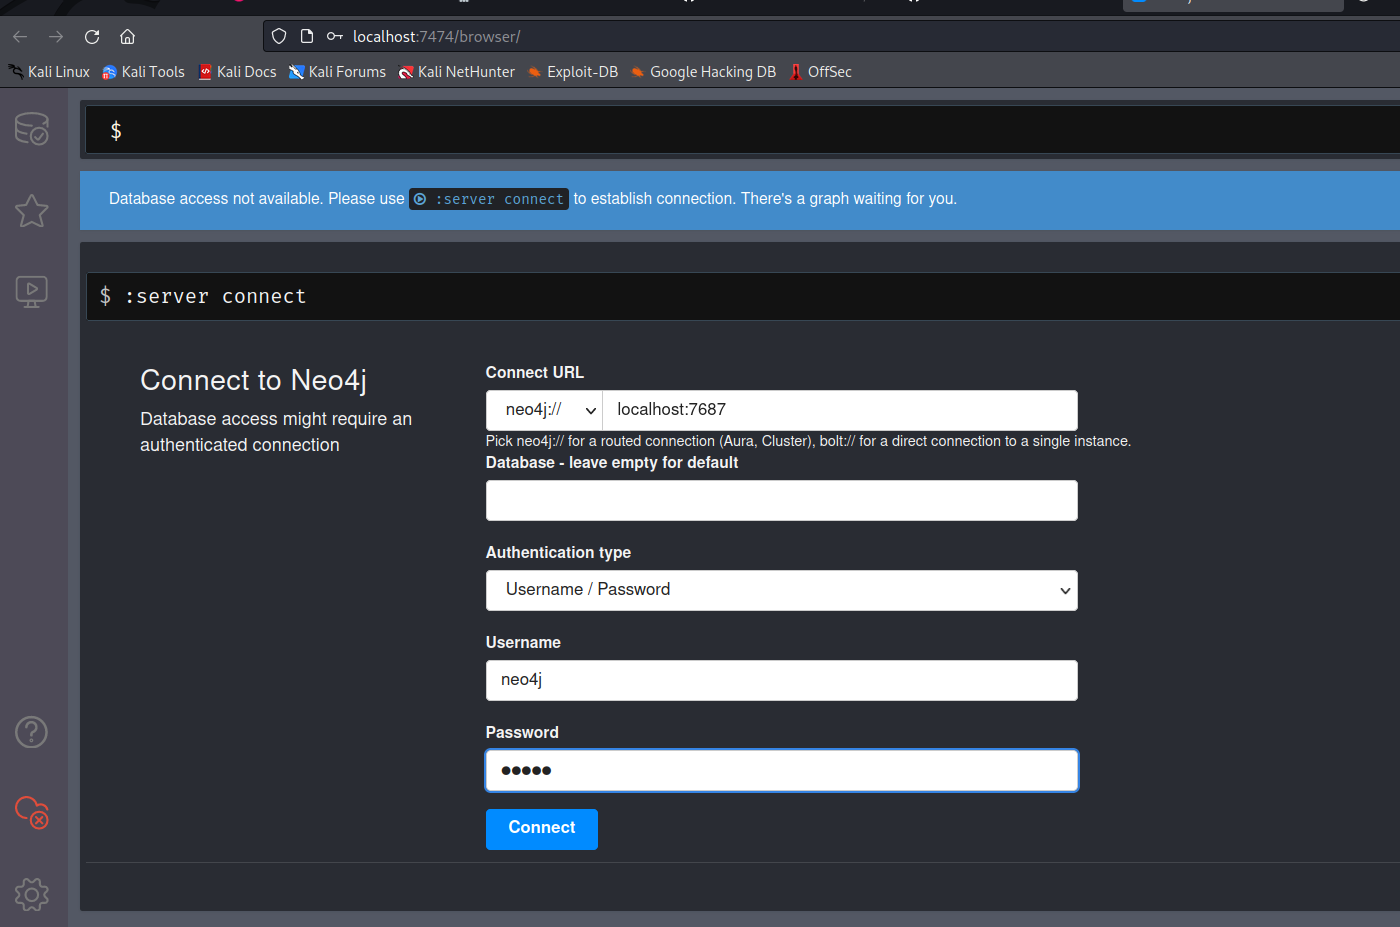Click the :server connect command link in banner
1400x927 pixels.
click(489, 199)
